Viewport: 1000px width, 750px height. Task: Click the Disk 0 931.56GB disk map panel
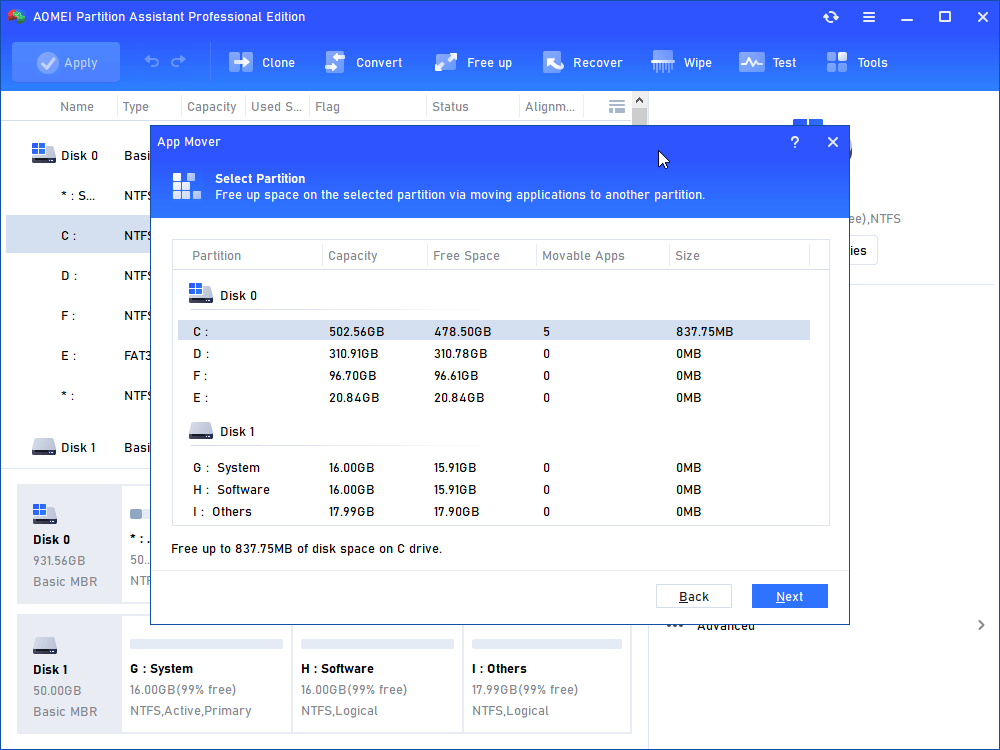click(69, 543)
